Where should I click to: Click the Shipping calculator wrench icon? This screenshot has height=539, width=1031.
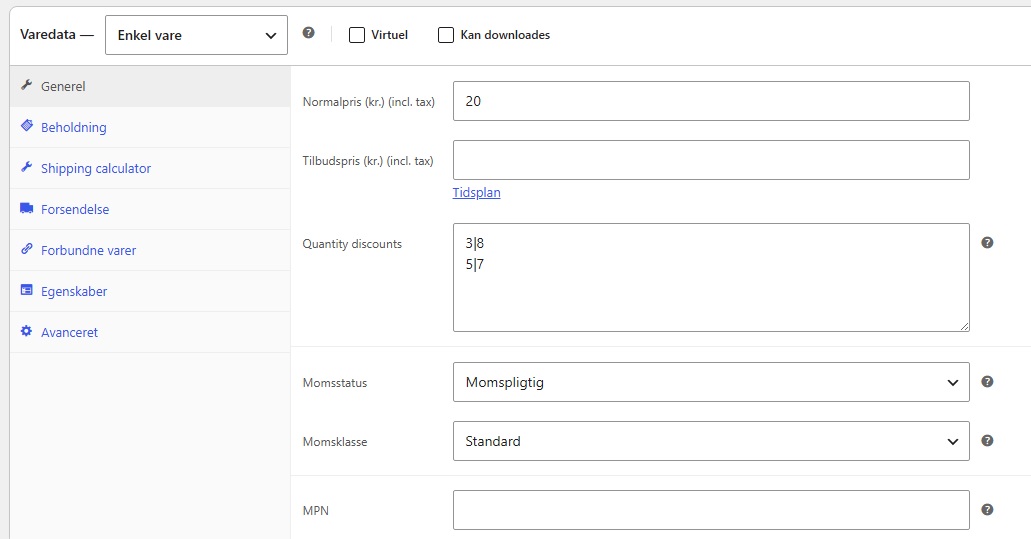(26, 167)
